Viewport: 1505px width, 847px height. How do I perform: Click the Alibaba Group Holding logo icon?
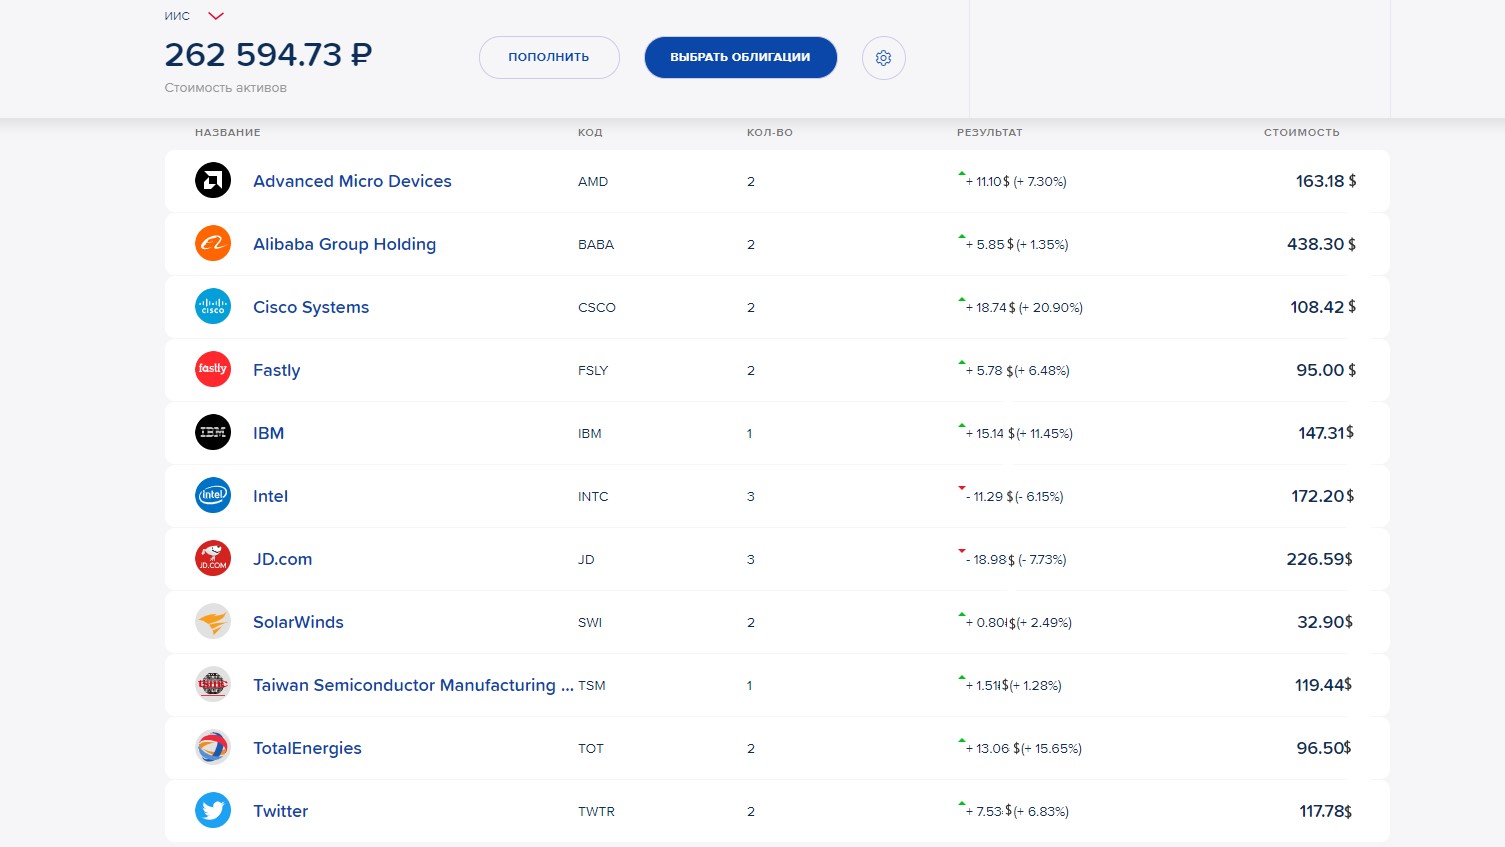(213, 243)
